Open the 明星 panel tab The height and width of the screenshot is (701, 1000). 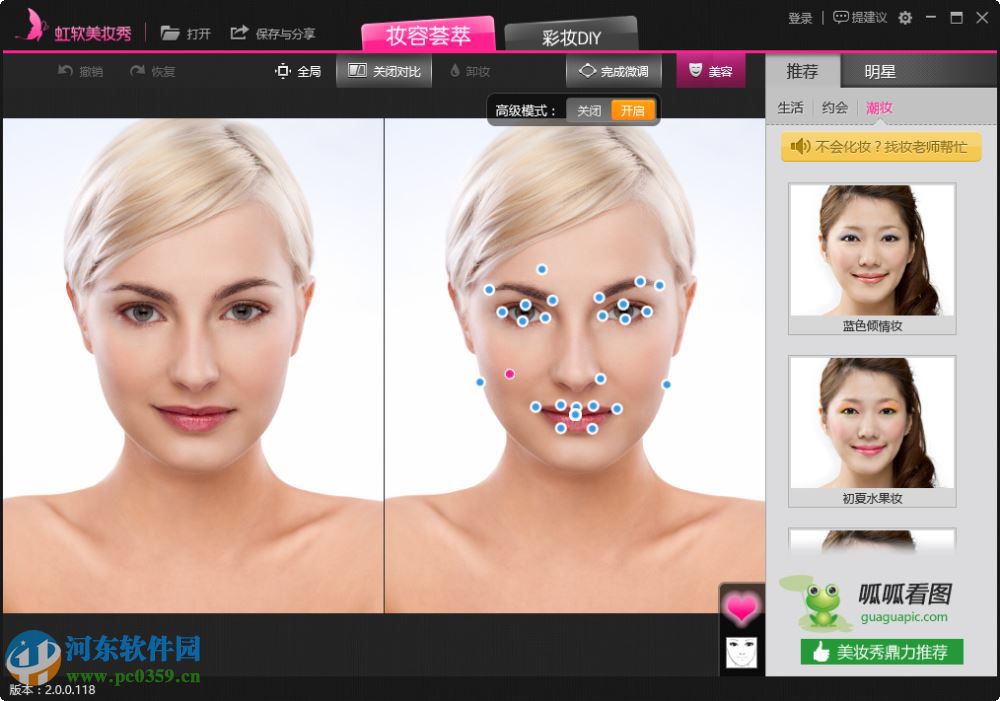(880, 71)
